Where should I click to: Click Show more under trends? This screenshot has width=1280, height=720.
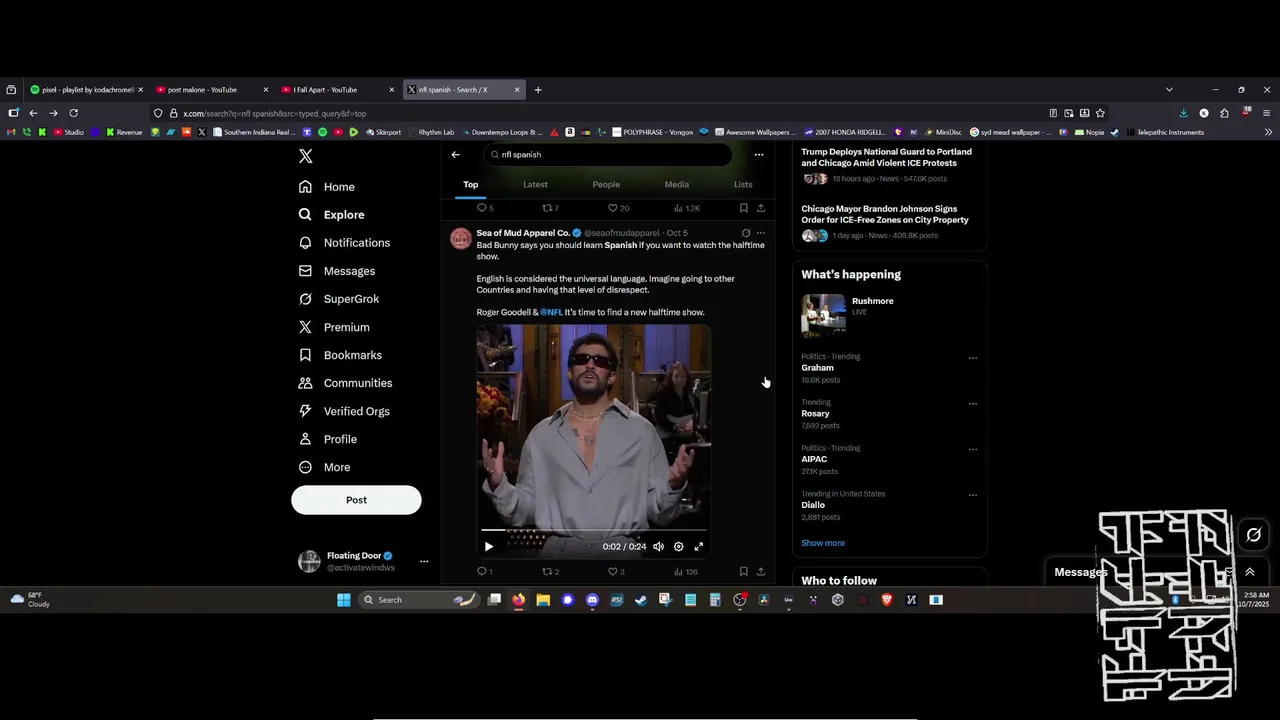coord(823,543)
